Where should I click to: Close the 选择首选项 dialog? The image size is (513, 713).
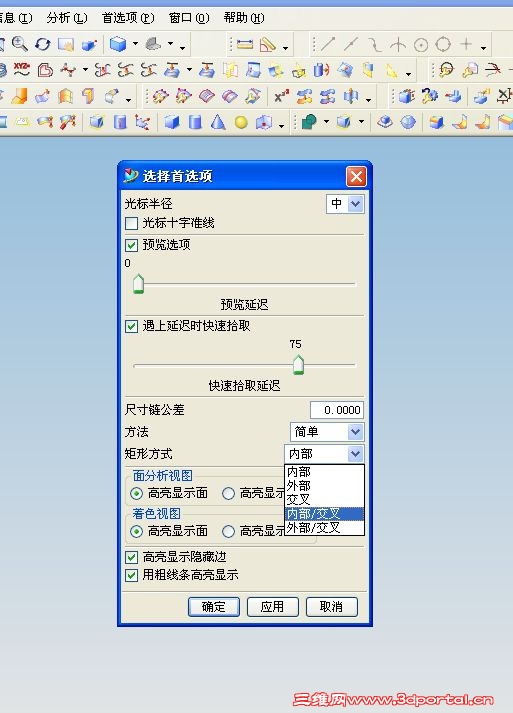[356, 176]
